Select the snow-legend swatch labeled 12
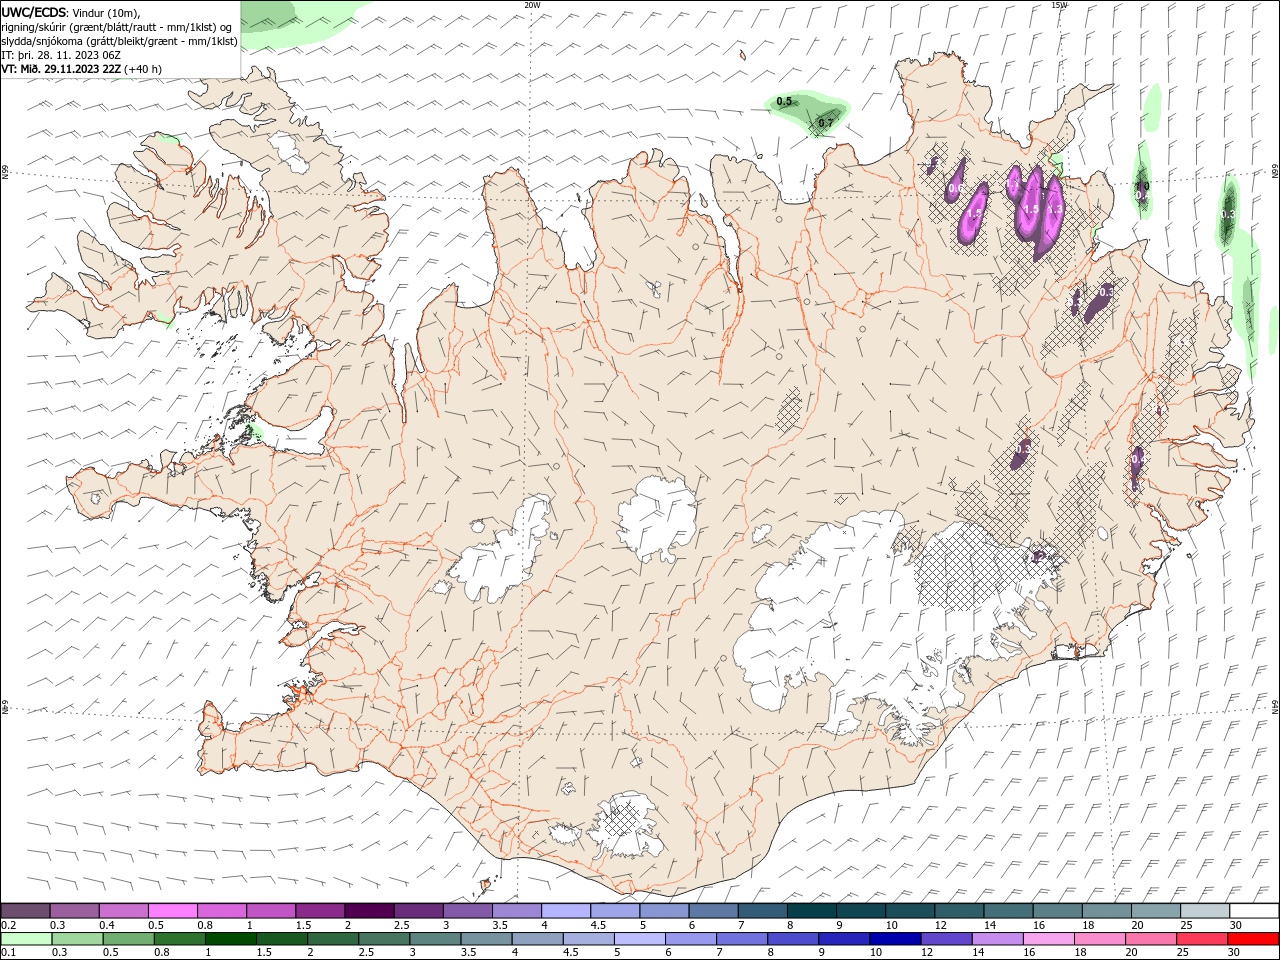Image resolution: width=1280 pixels, height=960 pixels. point(959,911)
